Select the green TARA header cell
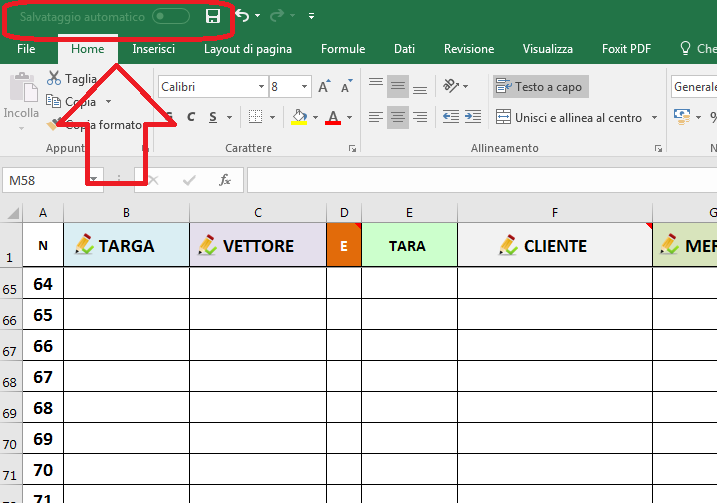 (x=409, y=245)
